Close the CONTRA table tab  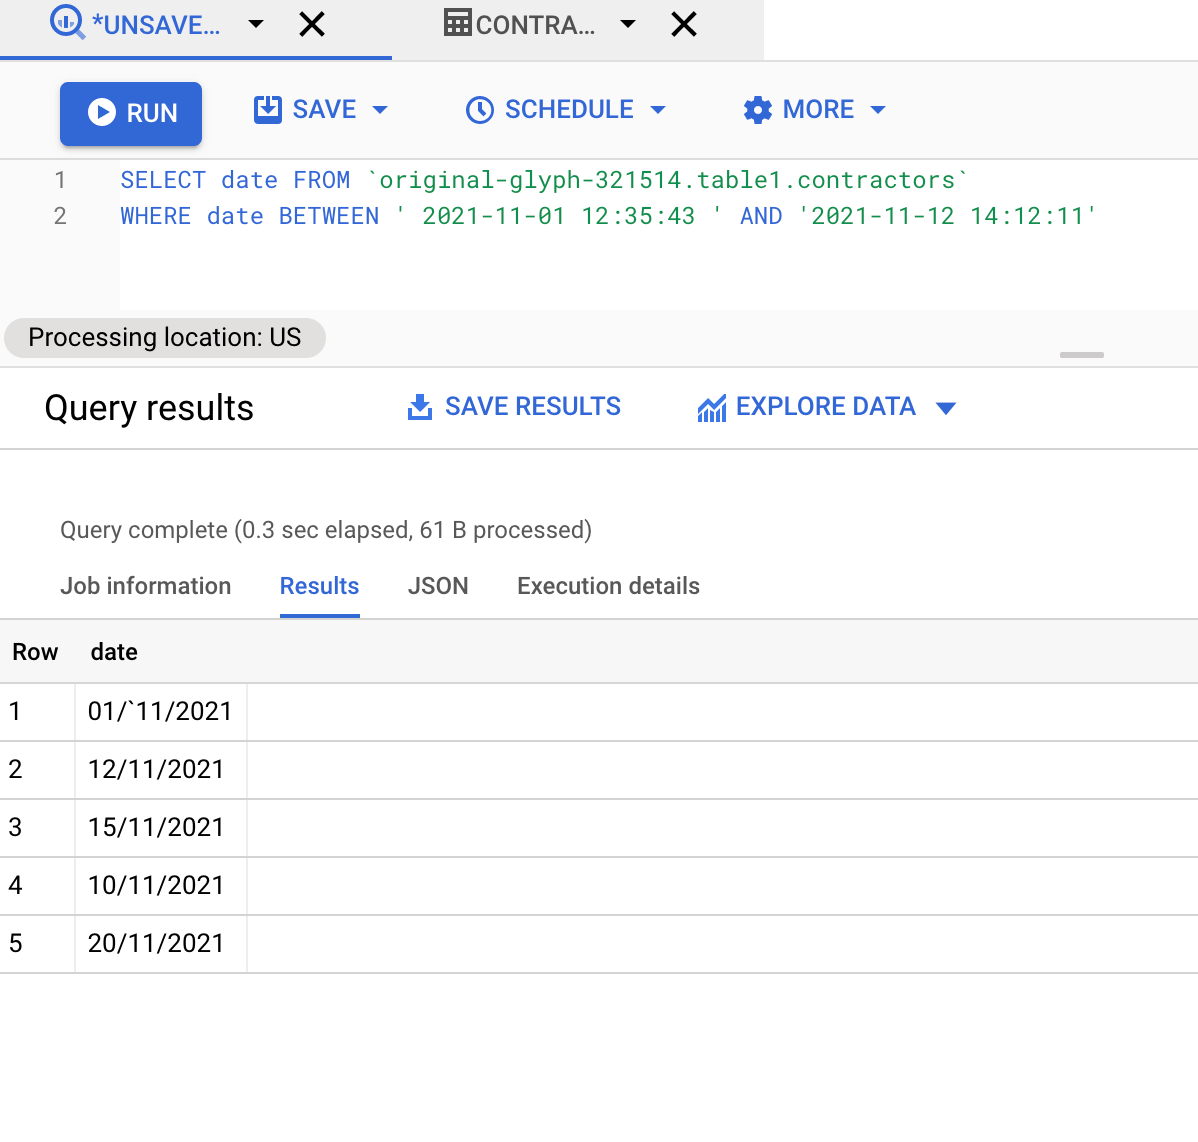[x=684, y=24]
